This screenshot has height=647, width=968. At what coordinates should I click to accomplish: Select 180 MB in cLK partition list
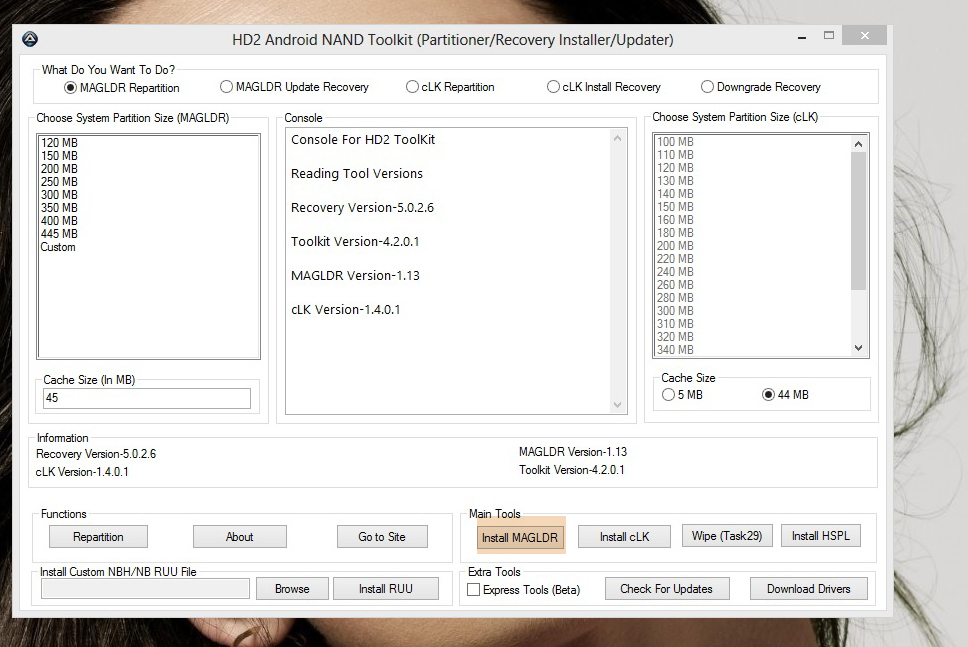(x=675, y=232)
